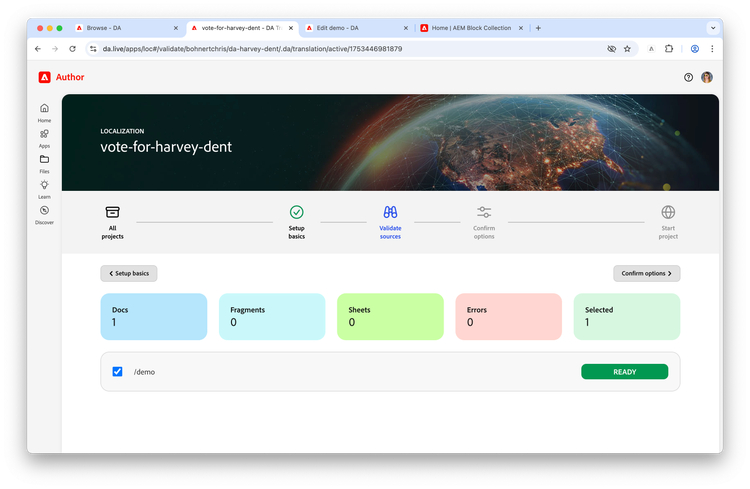The width and height of the screenshot is (750, 489).
Task: Open the user profile avatar
Action: coord(707,77)
